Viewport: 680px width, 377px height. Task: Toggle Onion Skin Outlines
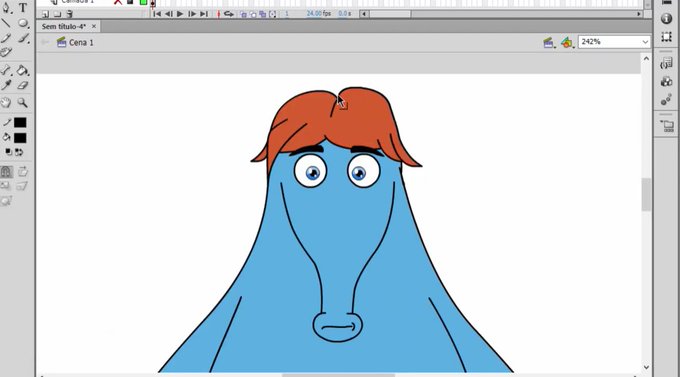[x=253, y=14]
